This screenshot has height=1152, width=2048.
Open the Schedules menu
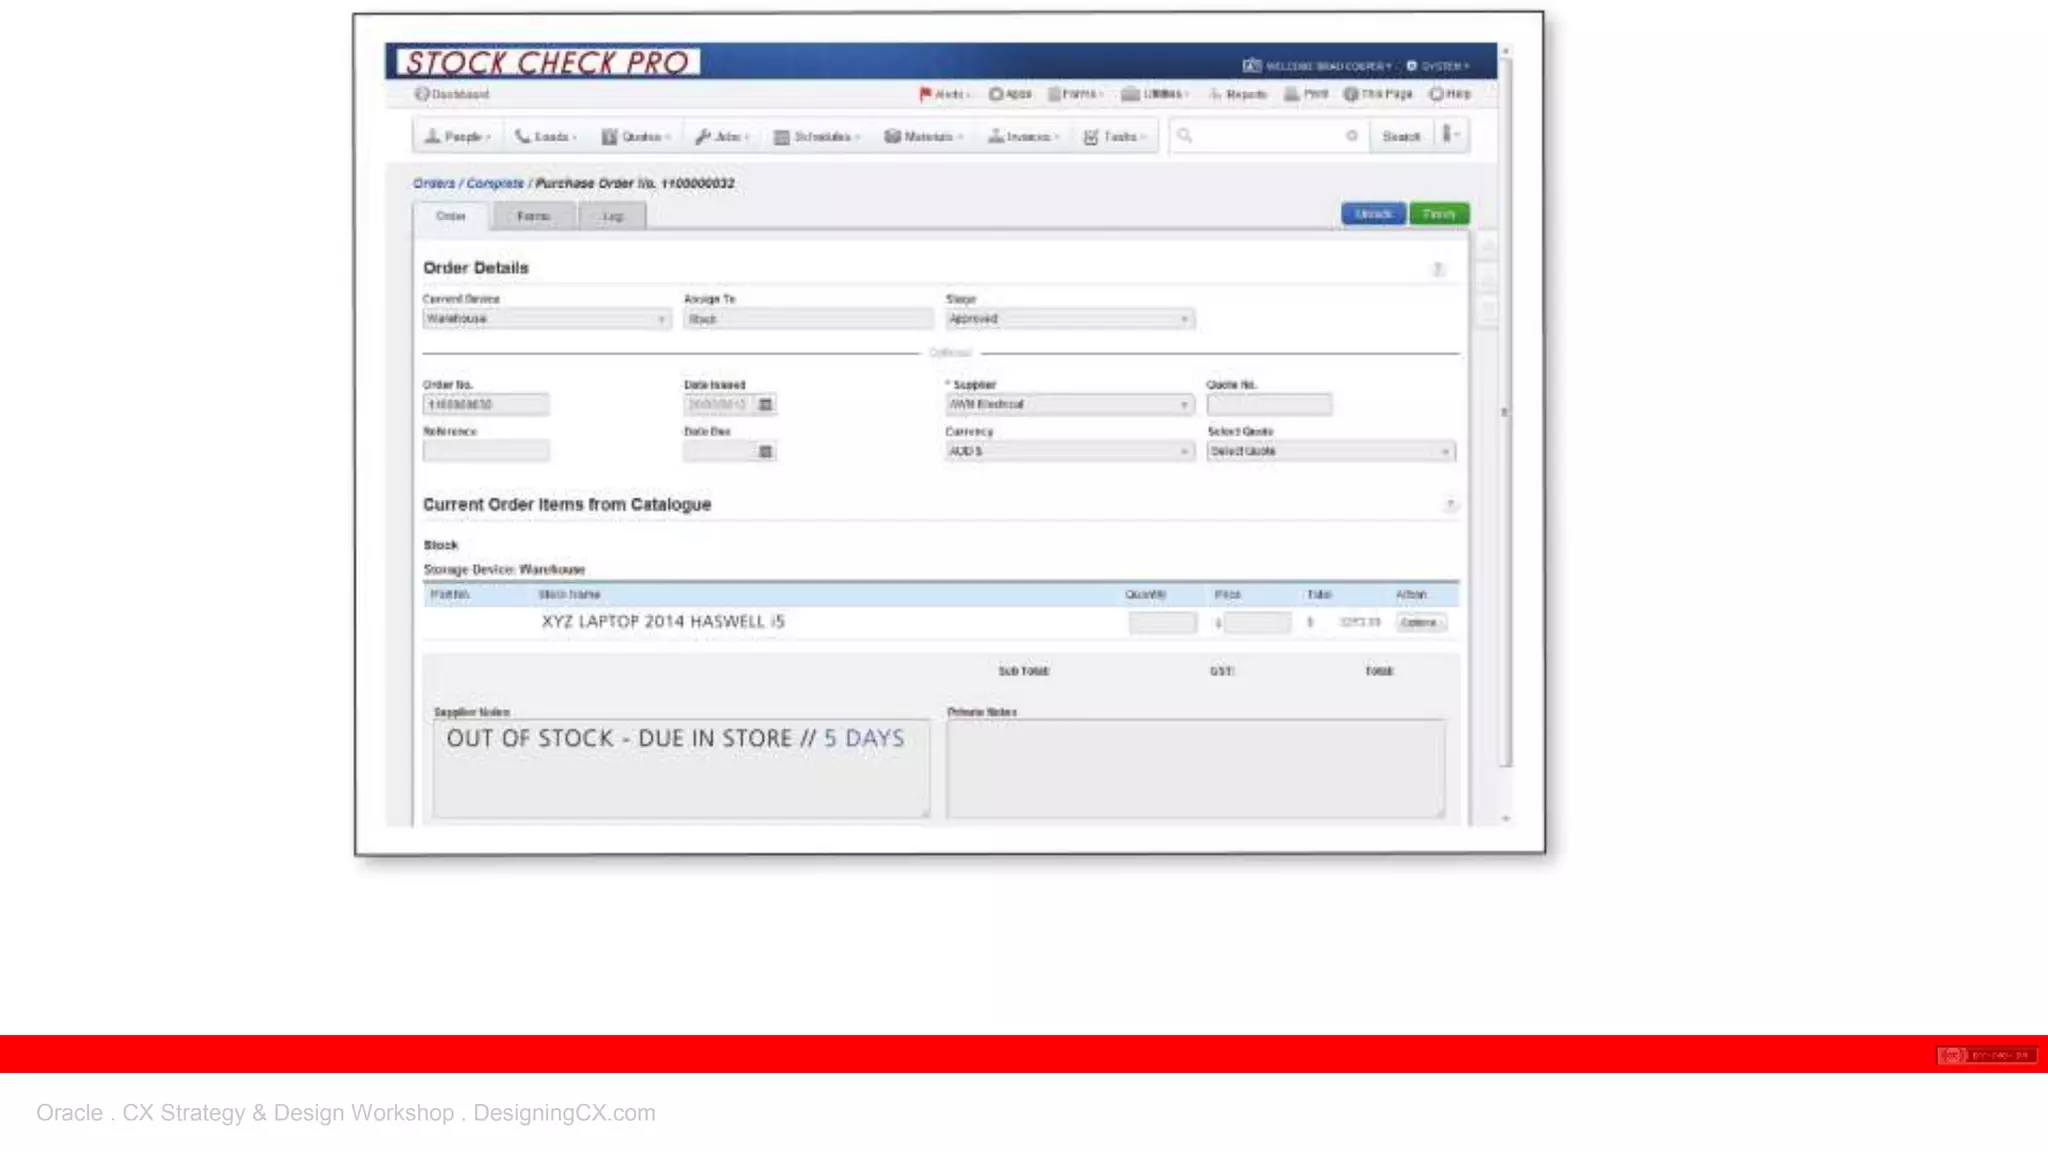click(x=817, y=136)
